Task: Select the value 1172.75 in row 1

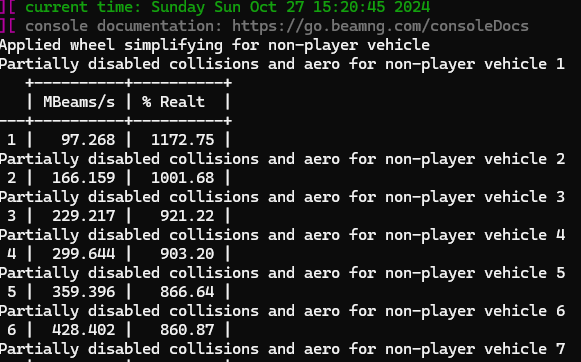Action: pyautogui.click(x=183, y=140)
